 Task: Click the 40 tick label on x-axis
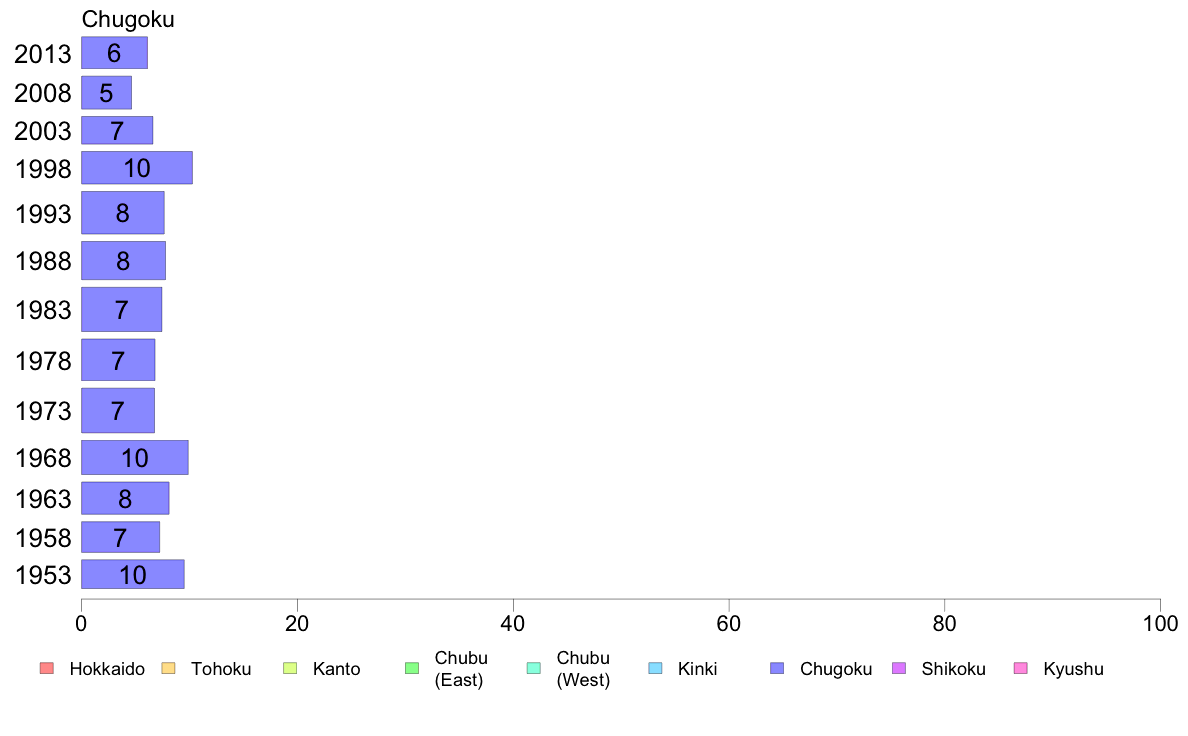[x=513, y=624]
